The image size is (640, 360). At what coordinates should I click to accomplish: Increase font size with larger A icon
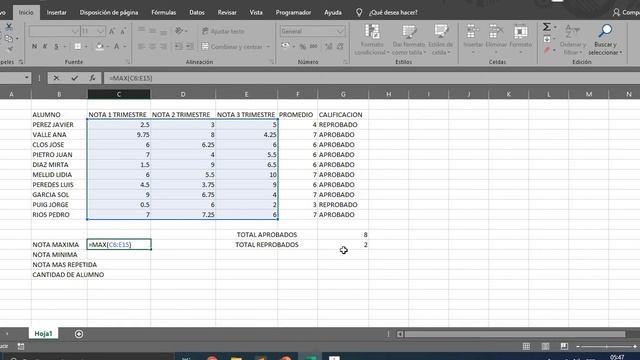[x=112, y=31]
